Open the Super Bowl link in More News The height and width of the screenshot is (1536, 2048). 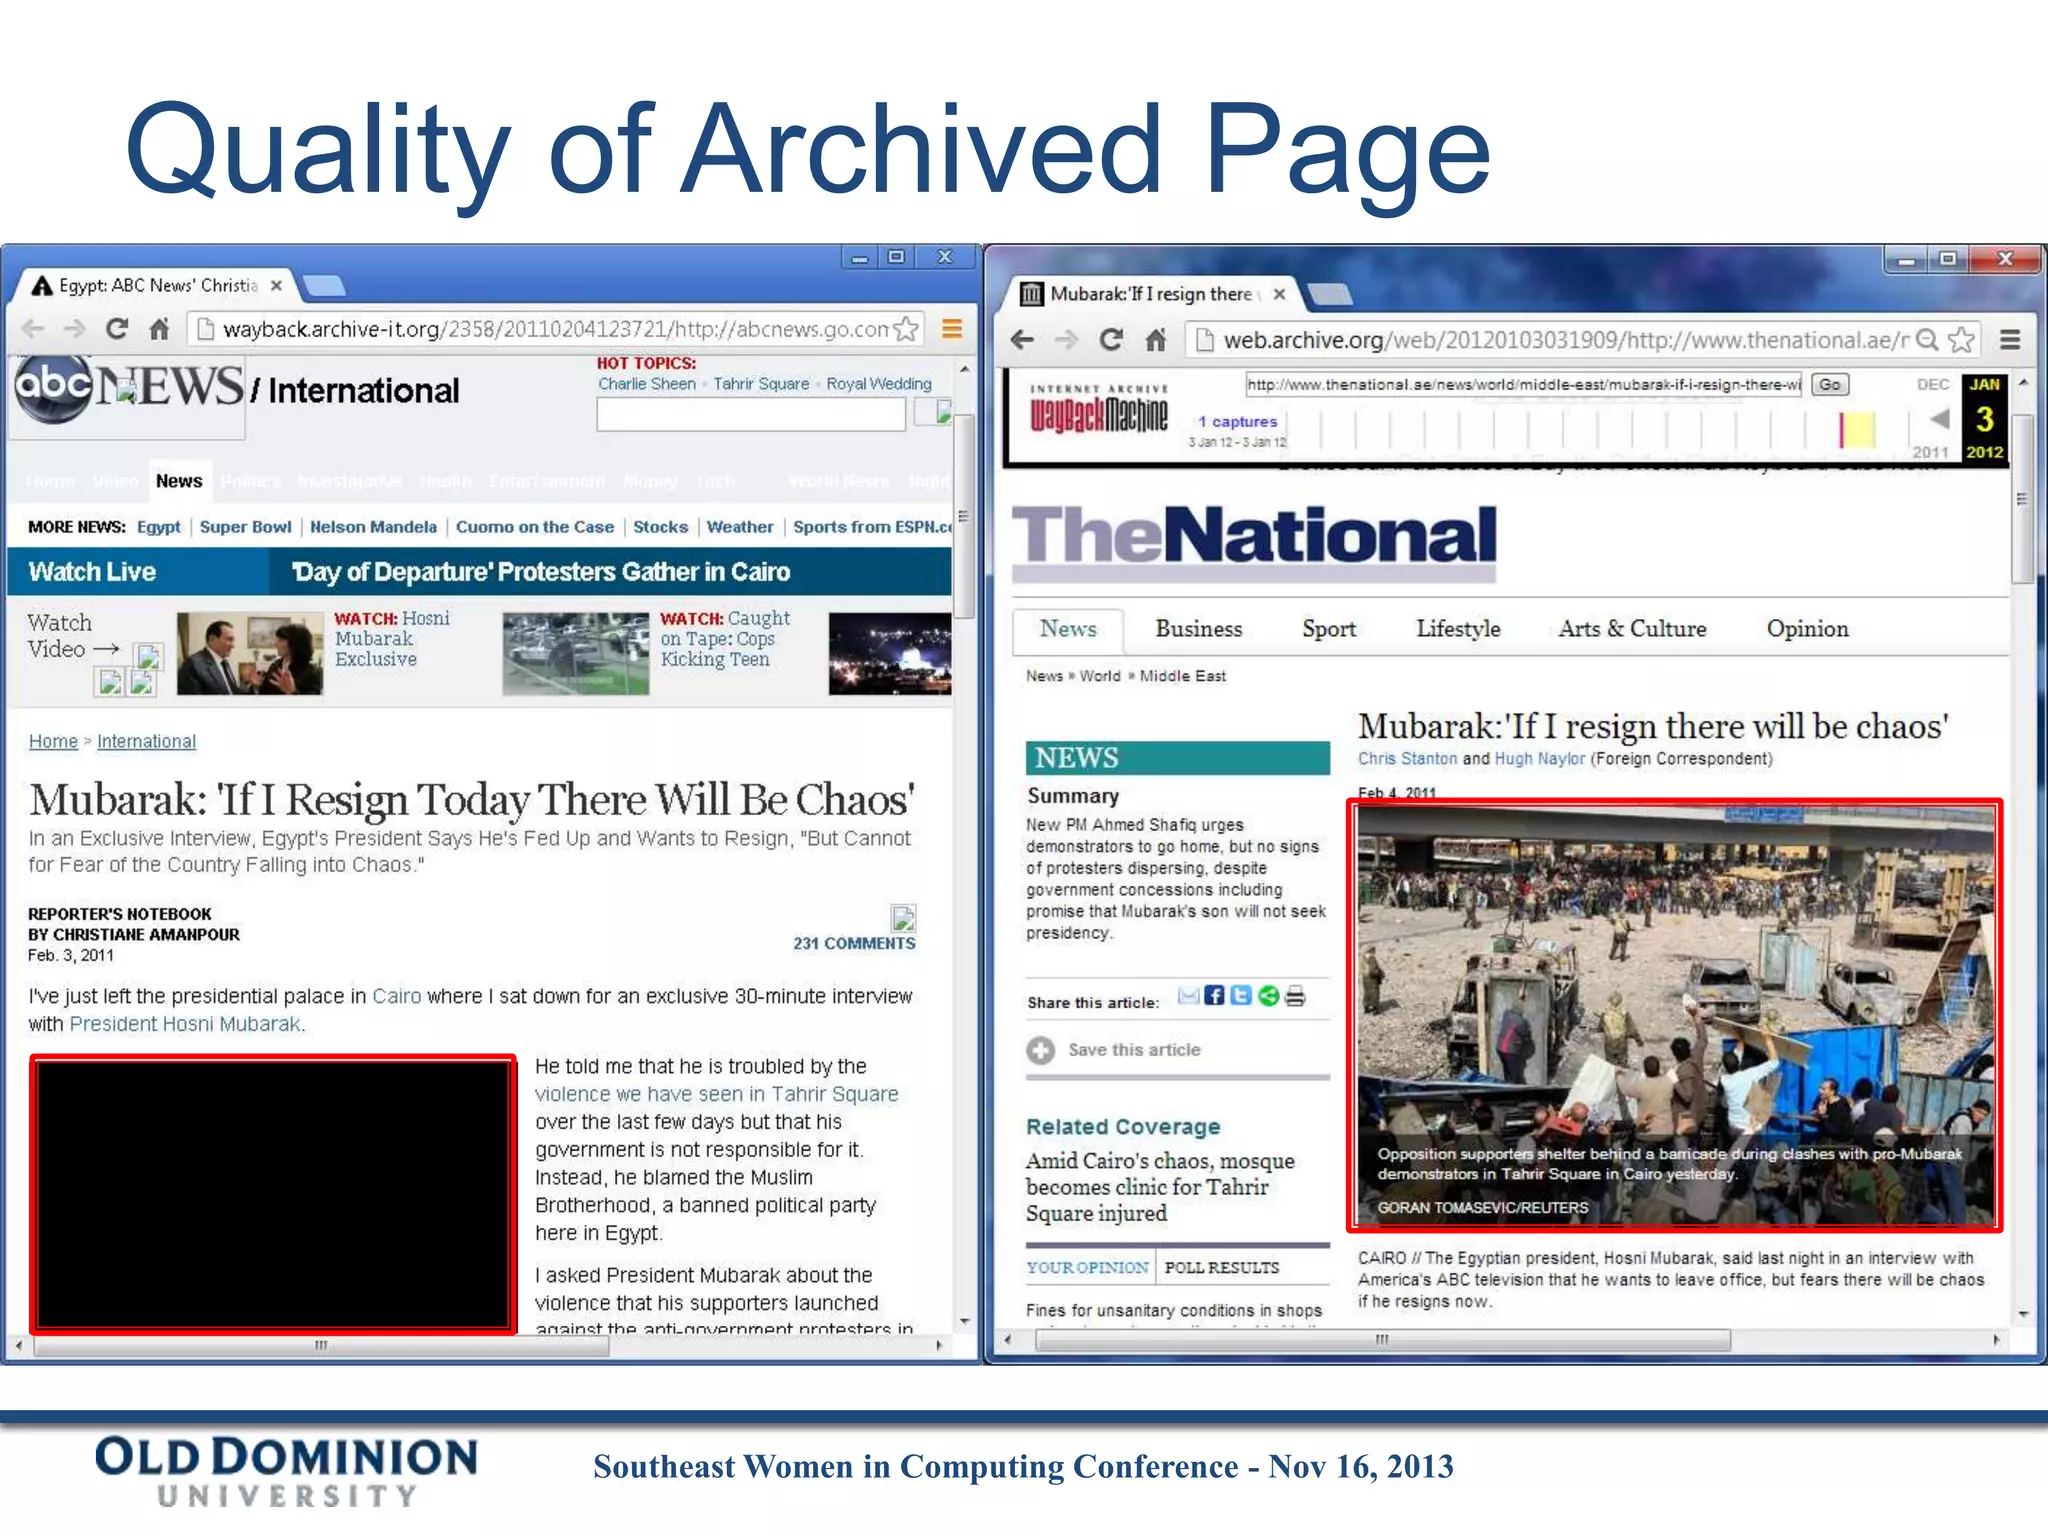tap(245, 527)
